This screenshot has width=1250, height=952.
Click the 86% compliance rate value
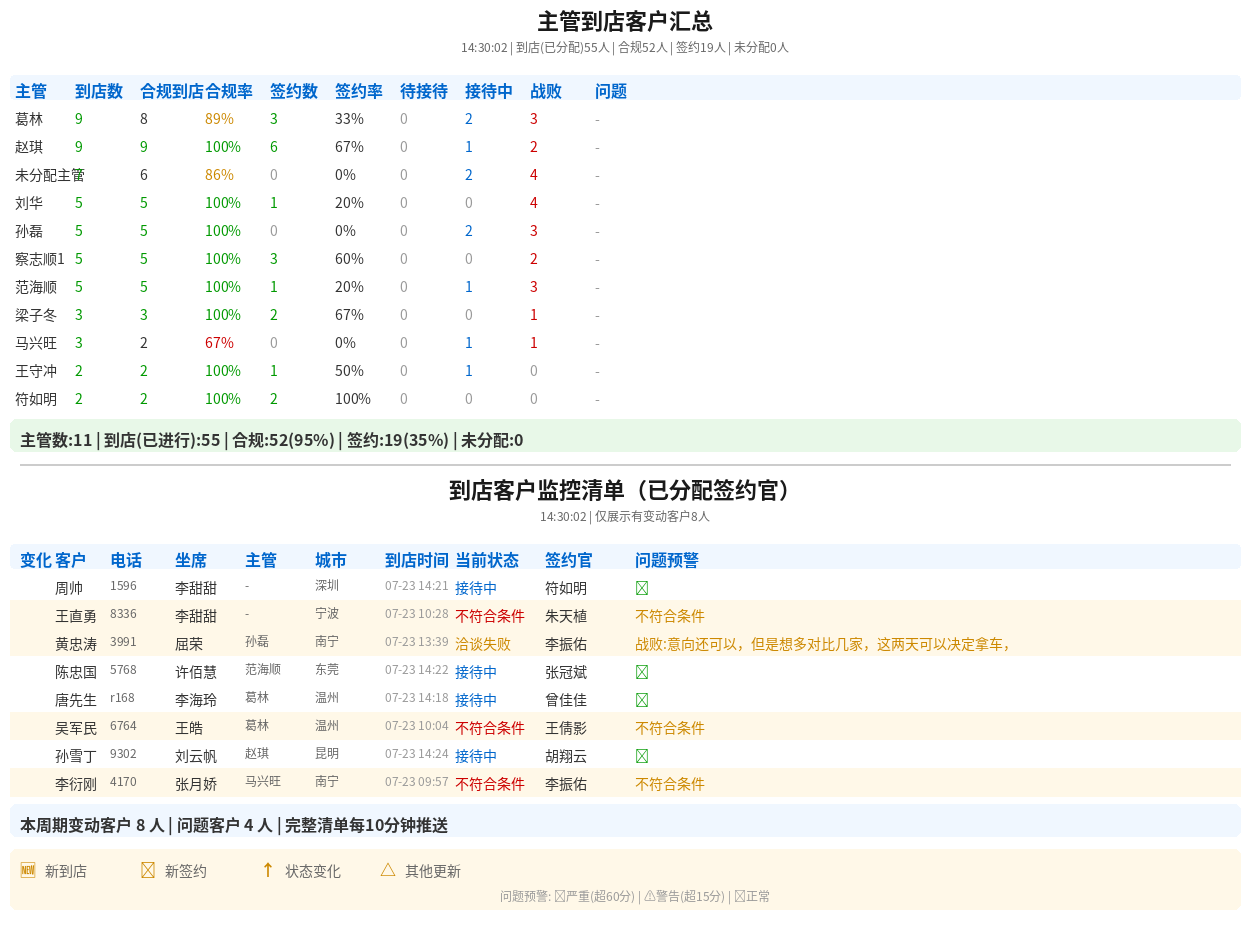(x=219, y=175)
